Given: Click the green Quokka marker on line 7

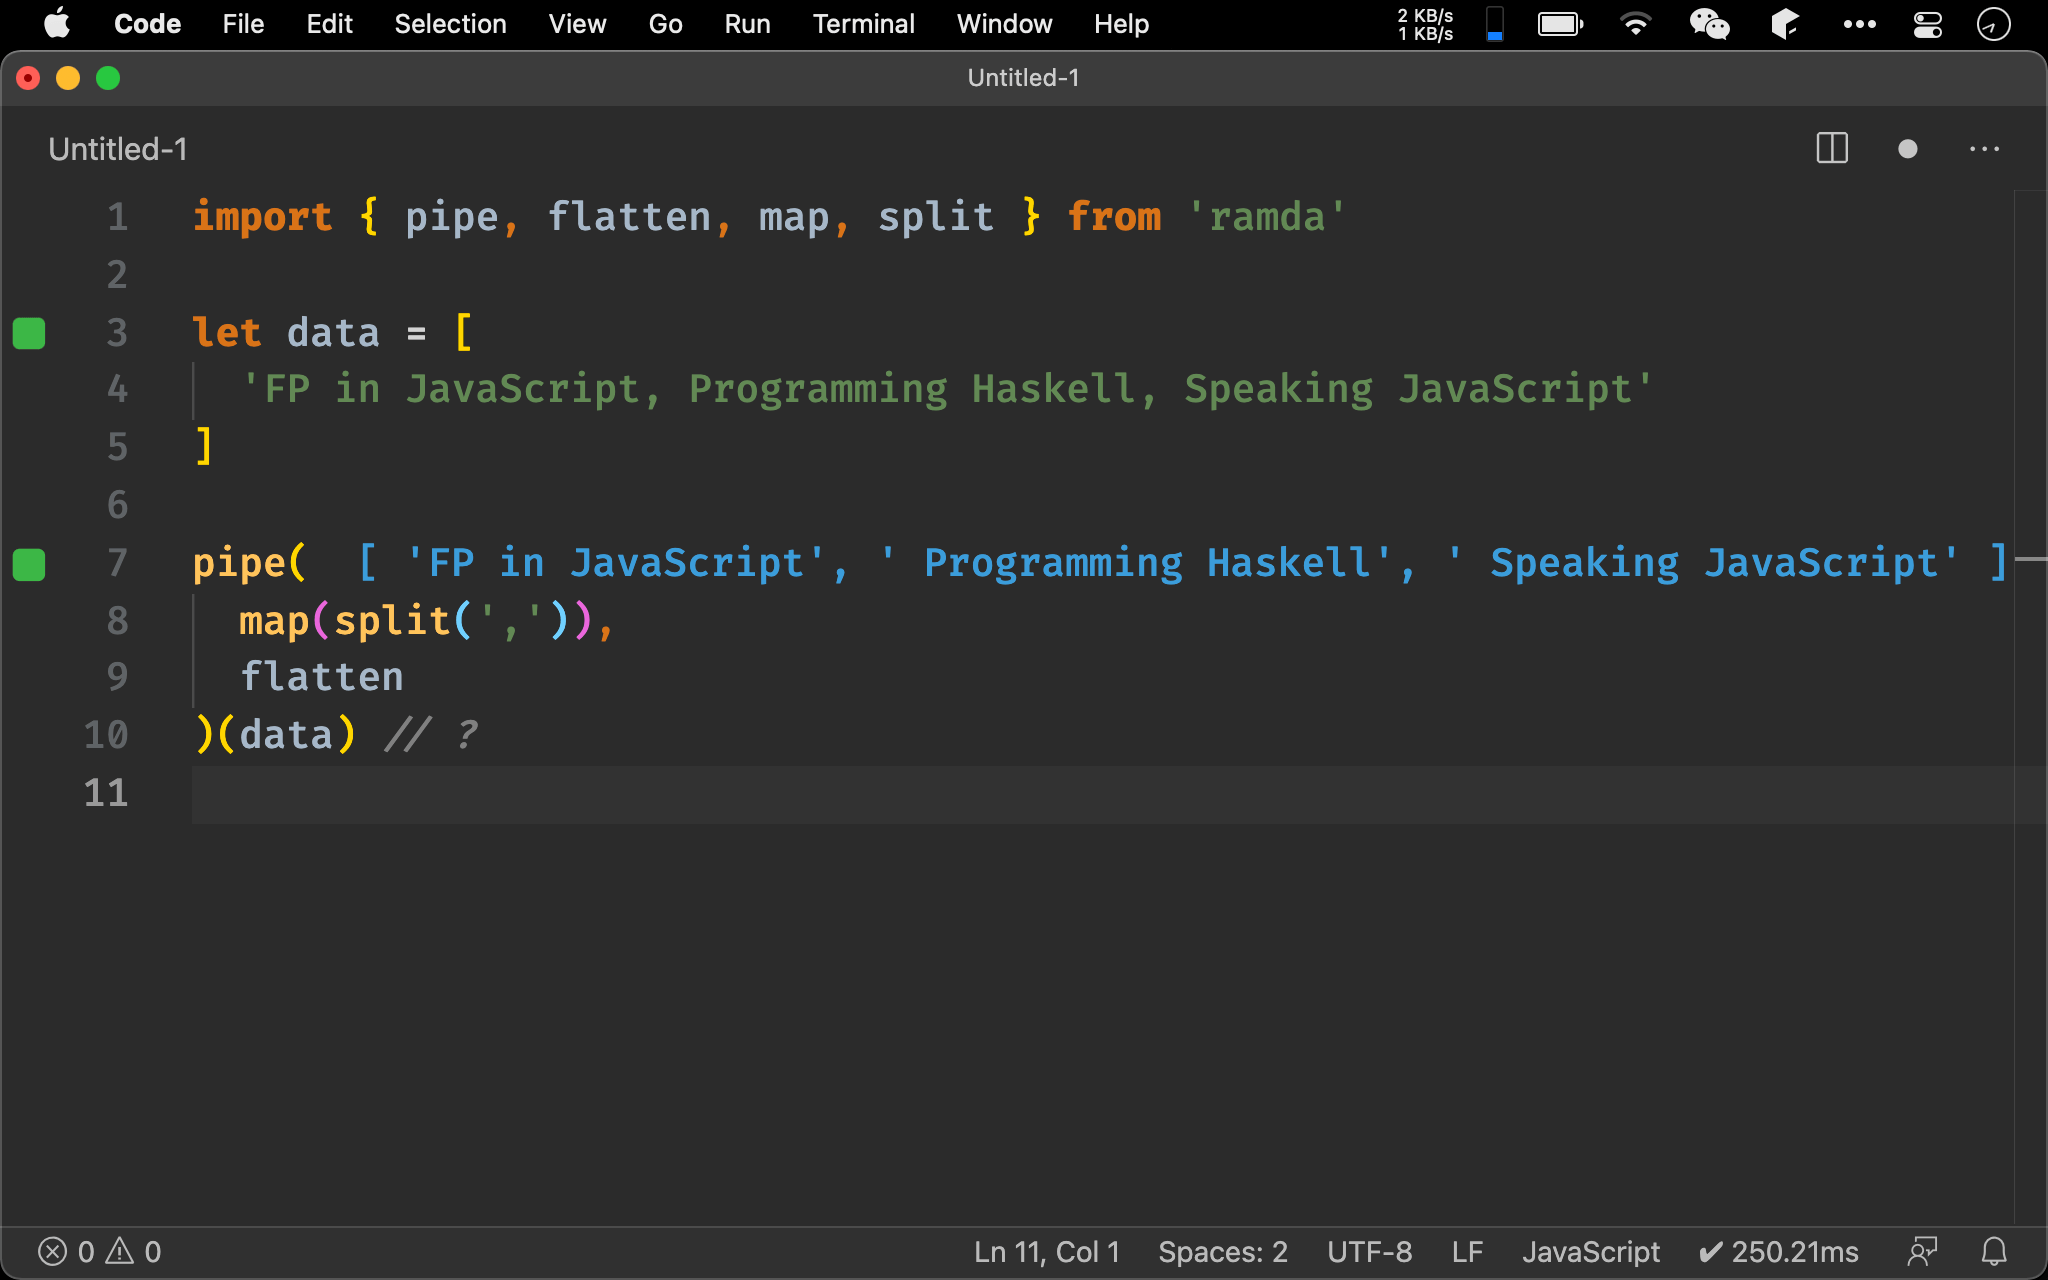Looking at the screenshot, I should 29,564.
